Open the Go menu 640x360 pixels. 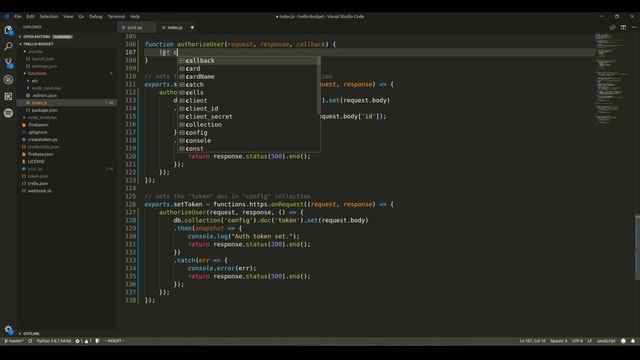(81, 17)
